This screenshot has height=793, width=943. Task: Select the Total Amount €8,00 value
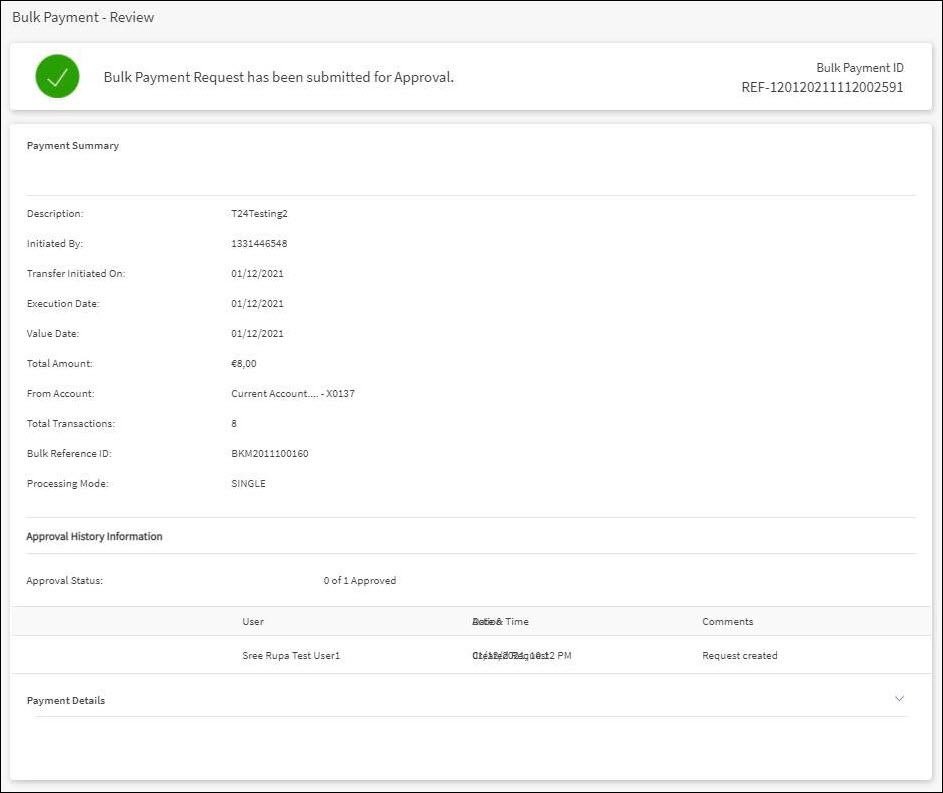[243, 363]
